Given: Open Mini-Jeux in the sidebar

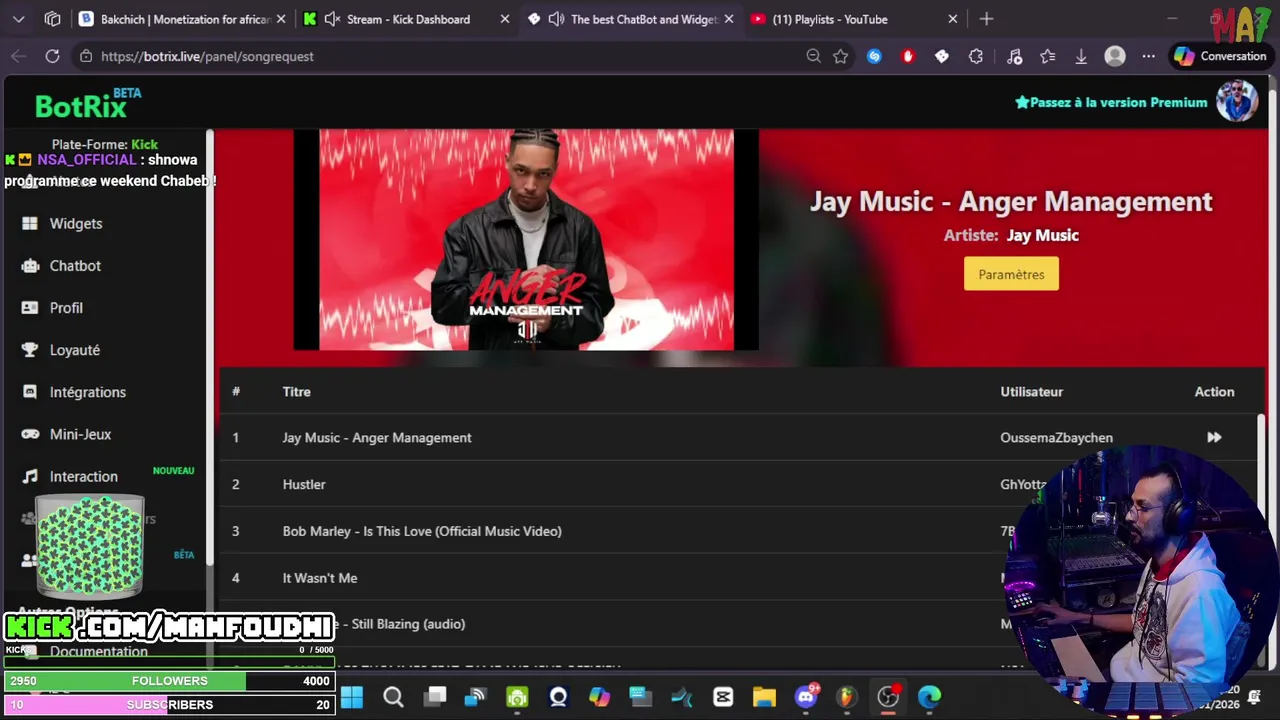Looking at the screenshot, I should [80, 434].
